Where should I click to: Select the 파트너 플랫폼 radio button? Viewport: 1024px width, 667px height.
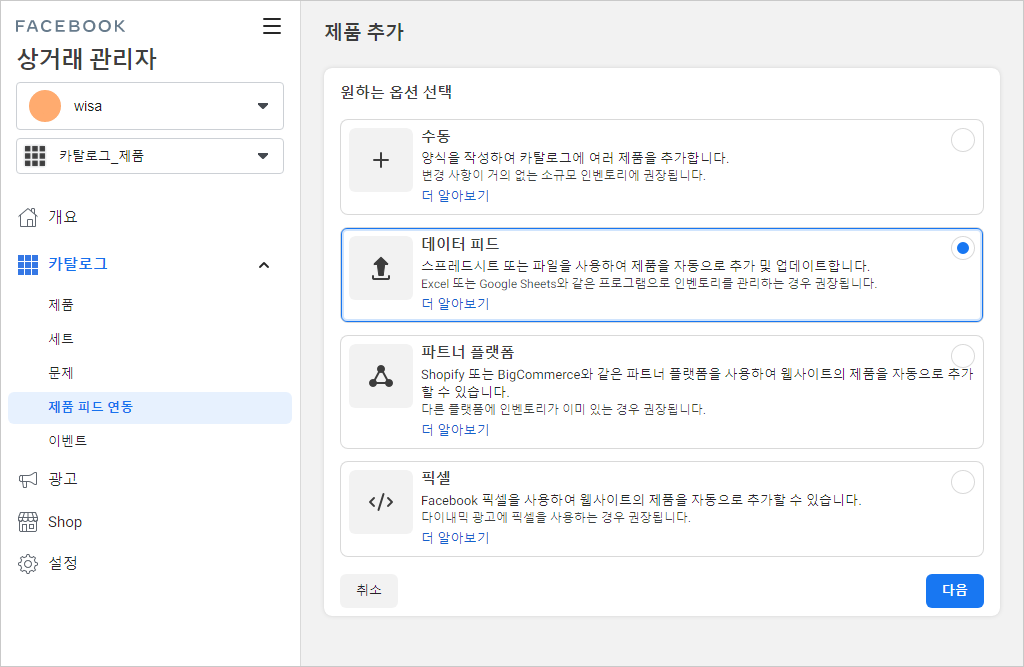point(963,356)
